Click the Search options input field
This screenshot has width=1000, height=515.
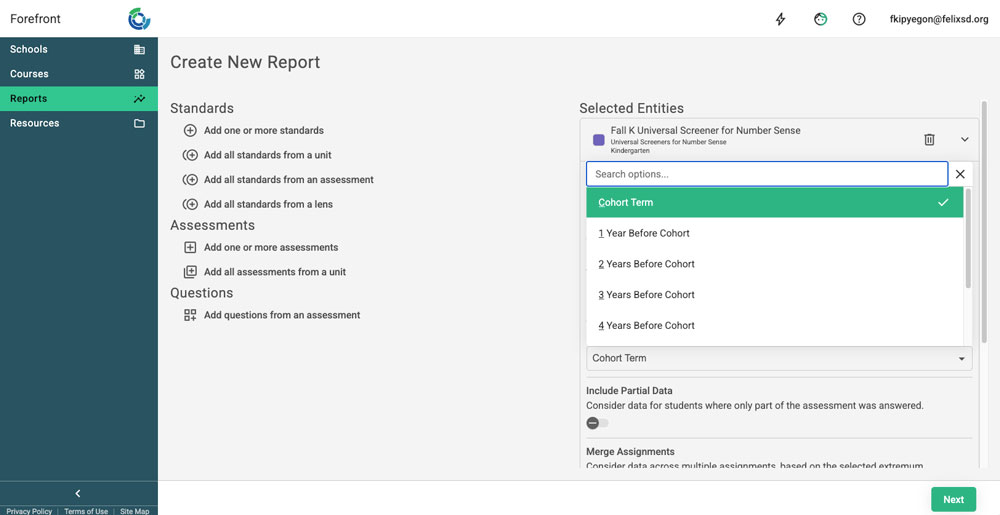tap(766, 174)
